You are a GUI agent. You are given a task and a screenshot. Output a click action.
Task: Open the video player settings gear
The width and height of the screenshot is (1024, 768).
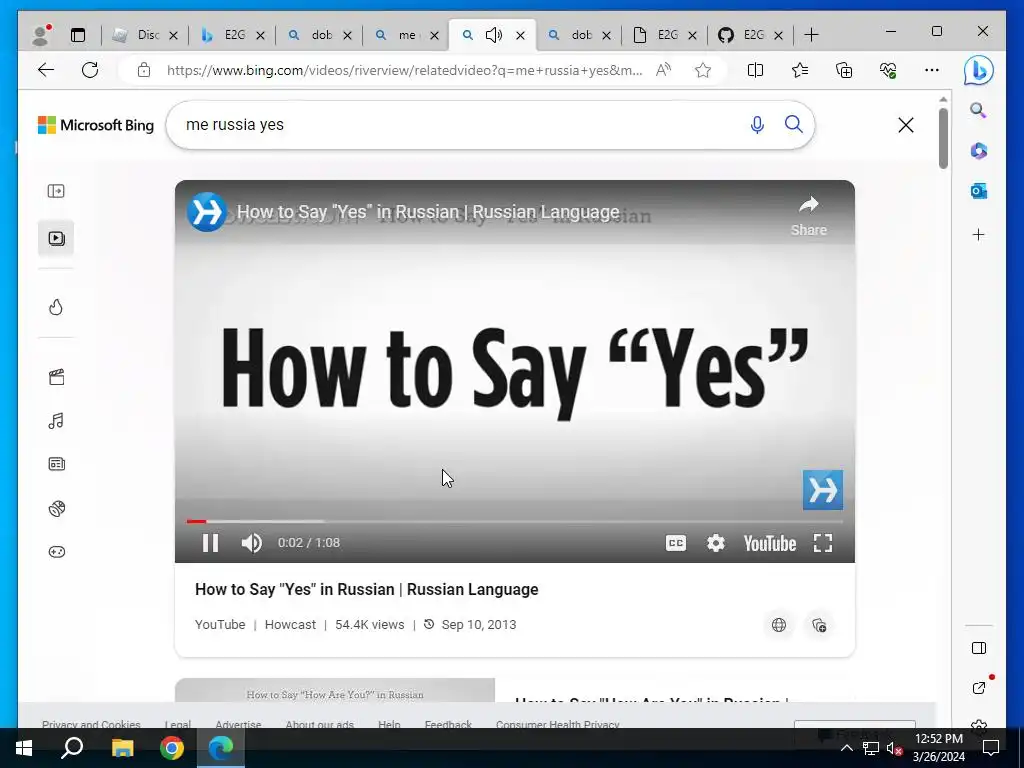[x=716, y=543]
